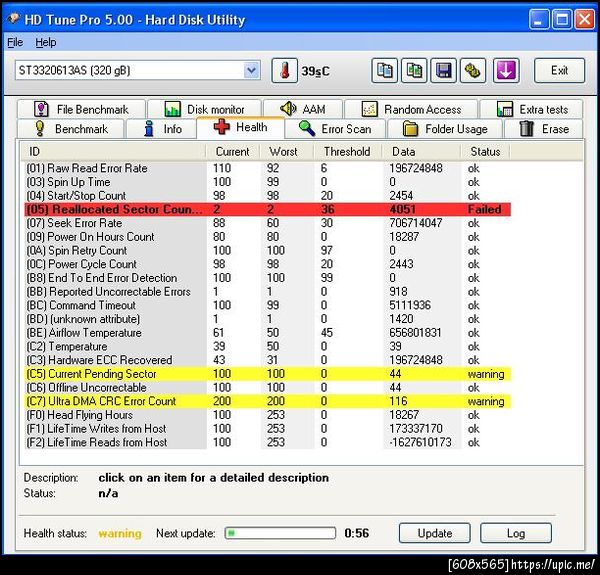Click the Current column header
Image resolution: width=600 pixels, height=575 pixels.
pyautogui.click(x=233, y=151)
